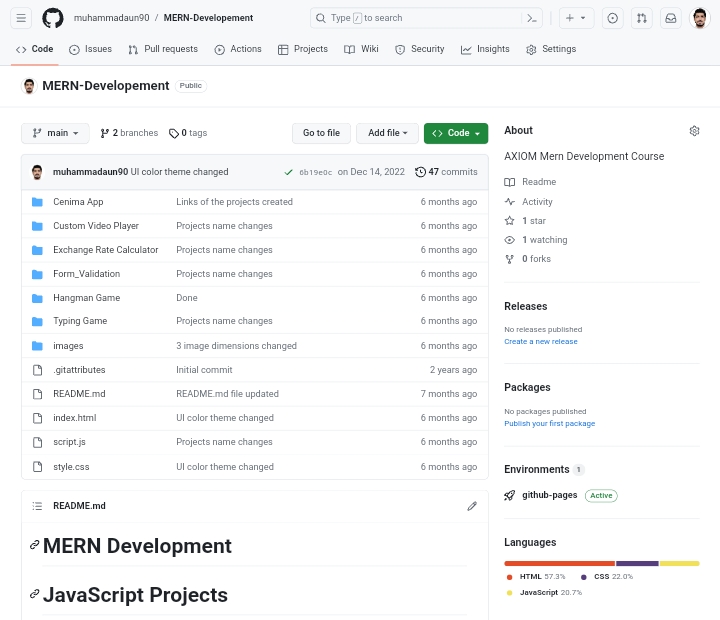Open the issues icon in top header
This screenshot has width=720, height=620.
click(x=613, y=18)
